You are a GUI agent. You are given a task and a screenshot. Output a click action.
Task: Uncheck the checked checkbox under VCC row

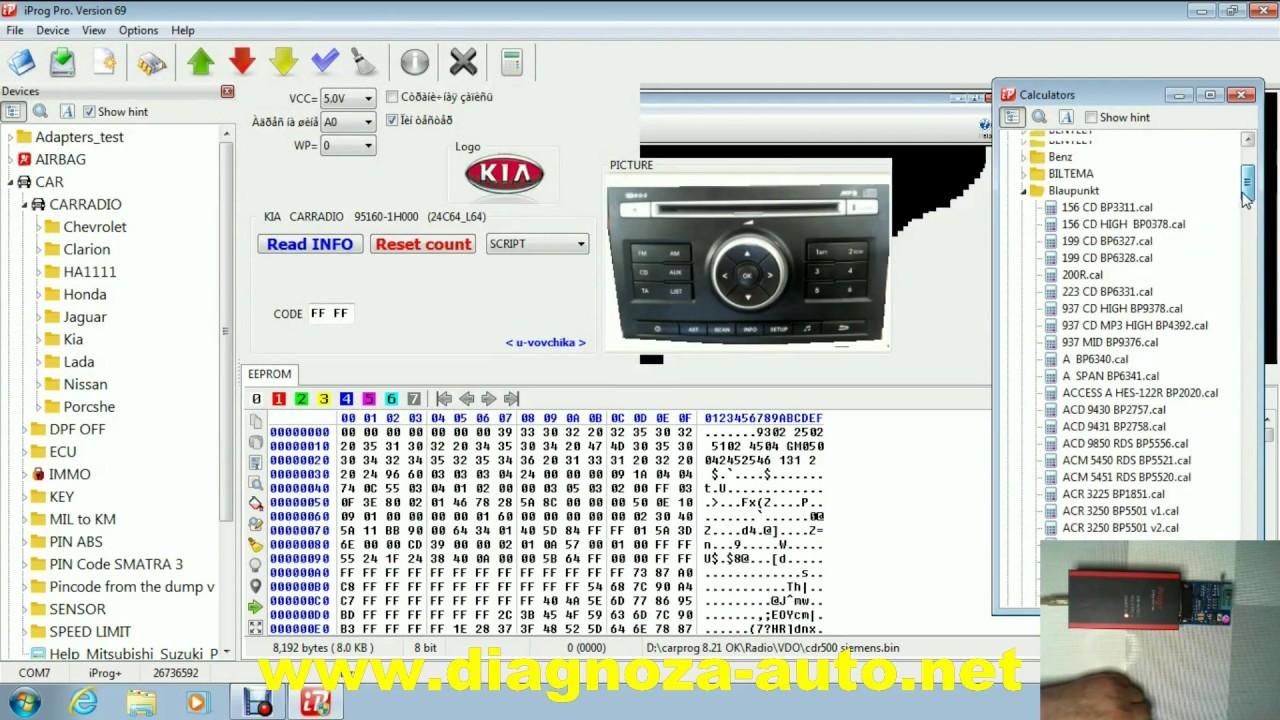click(392, 120)
